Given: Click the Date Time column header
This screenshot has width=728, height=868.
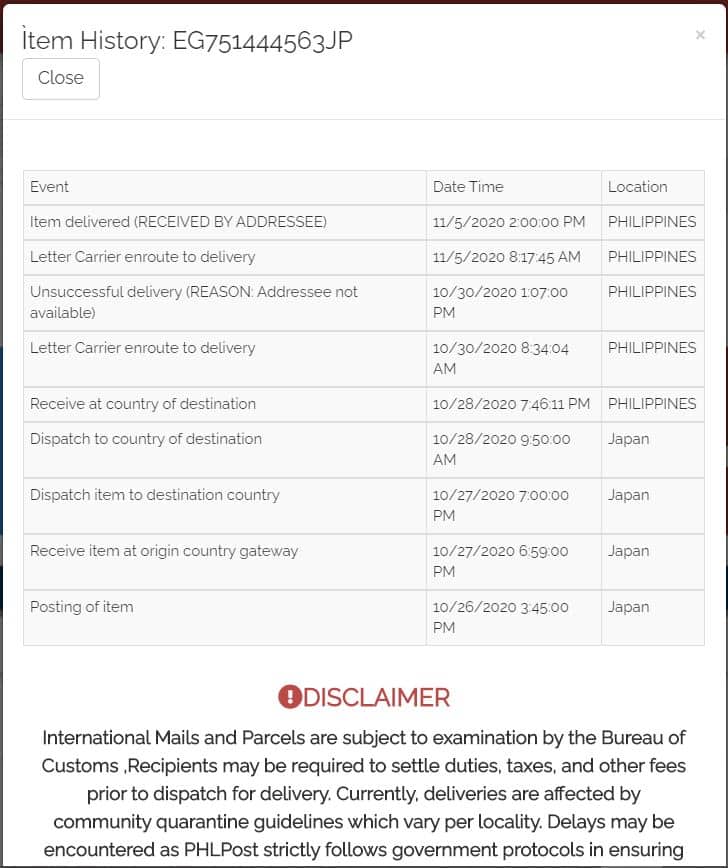Looking at the screenshot, I should click(x=468, y=187).
